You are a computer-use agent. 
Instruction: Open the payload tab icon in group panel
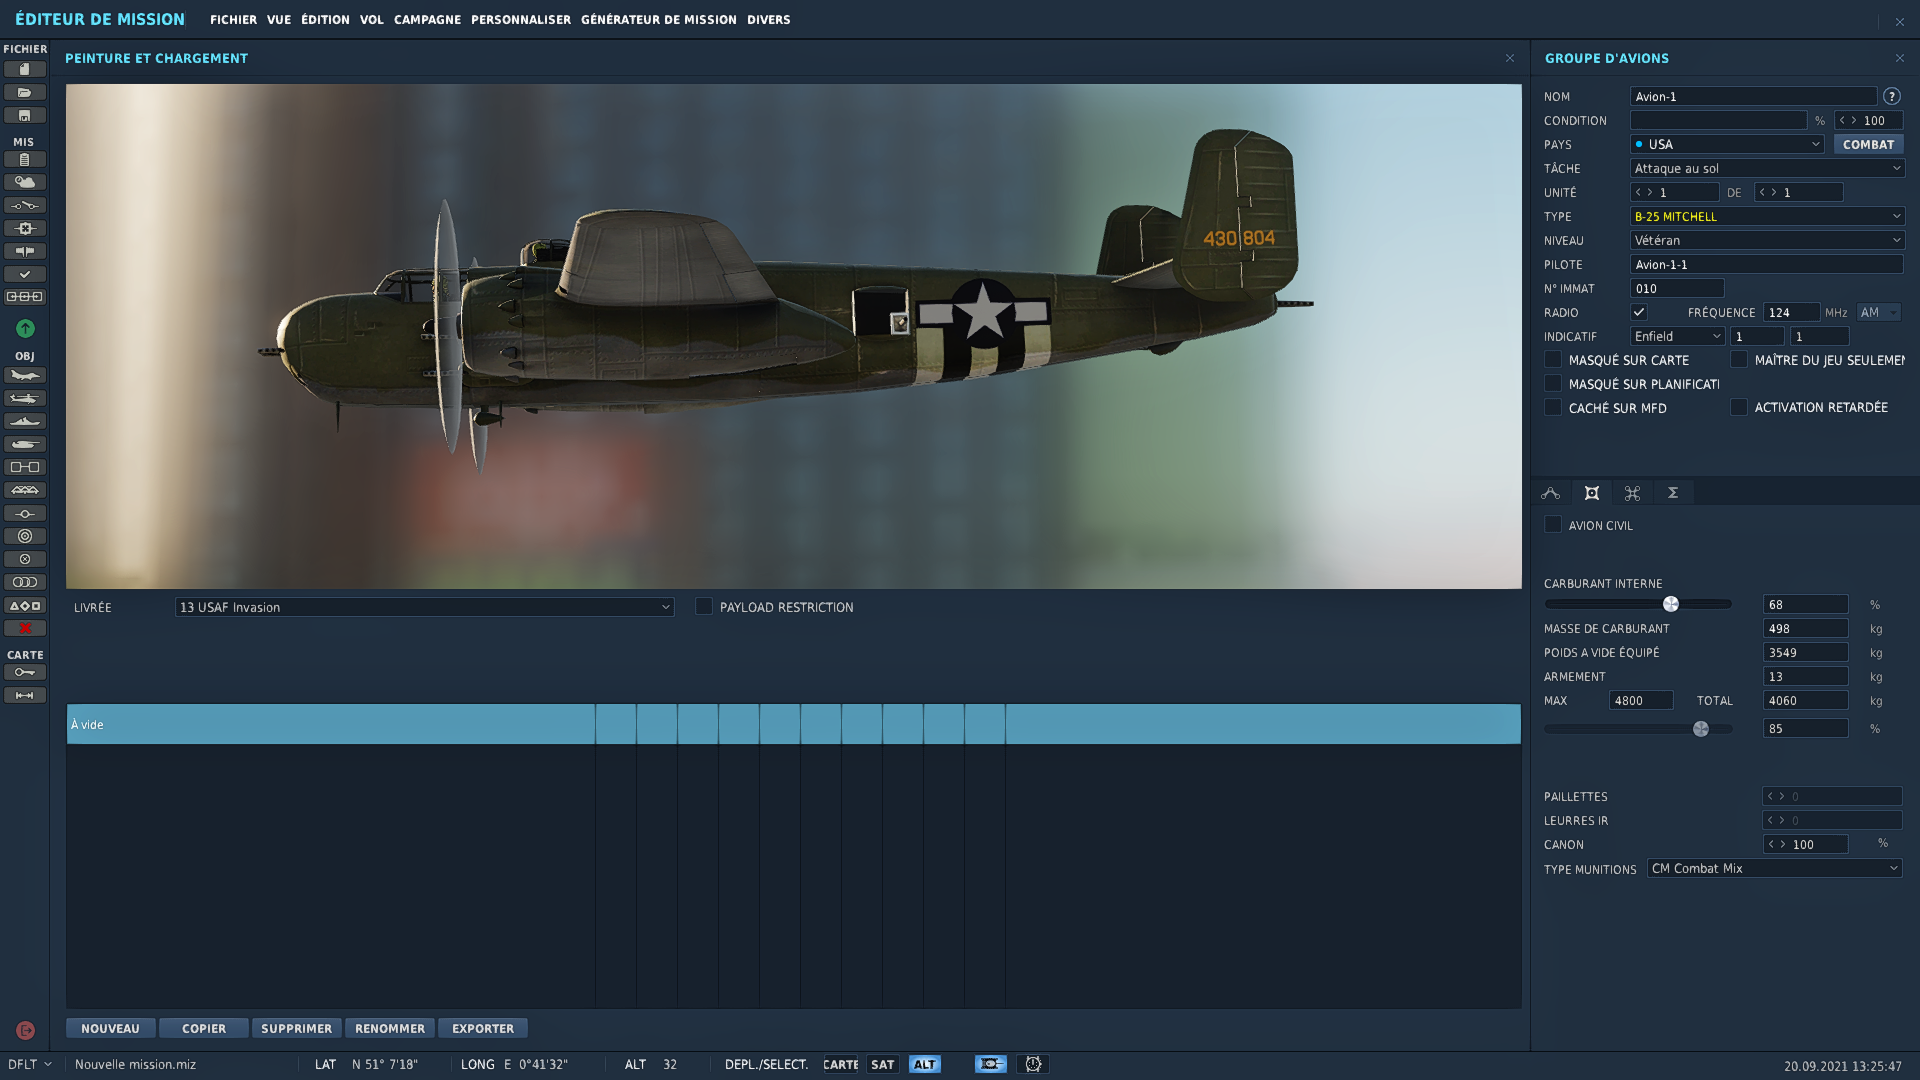[x=1592, y=493]
